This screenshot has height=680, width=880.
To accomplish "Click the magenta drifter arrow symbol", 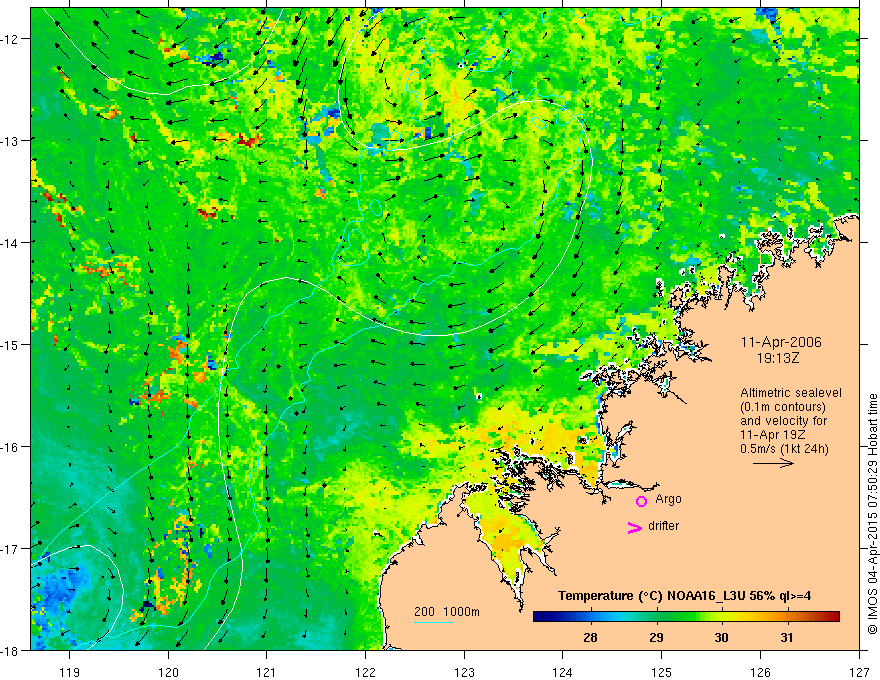I will pyautogui.click(x=634, y=527).
